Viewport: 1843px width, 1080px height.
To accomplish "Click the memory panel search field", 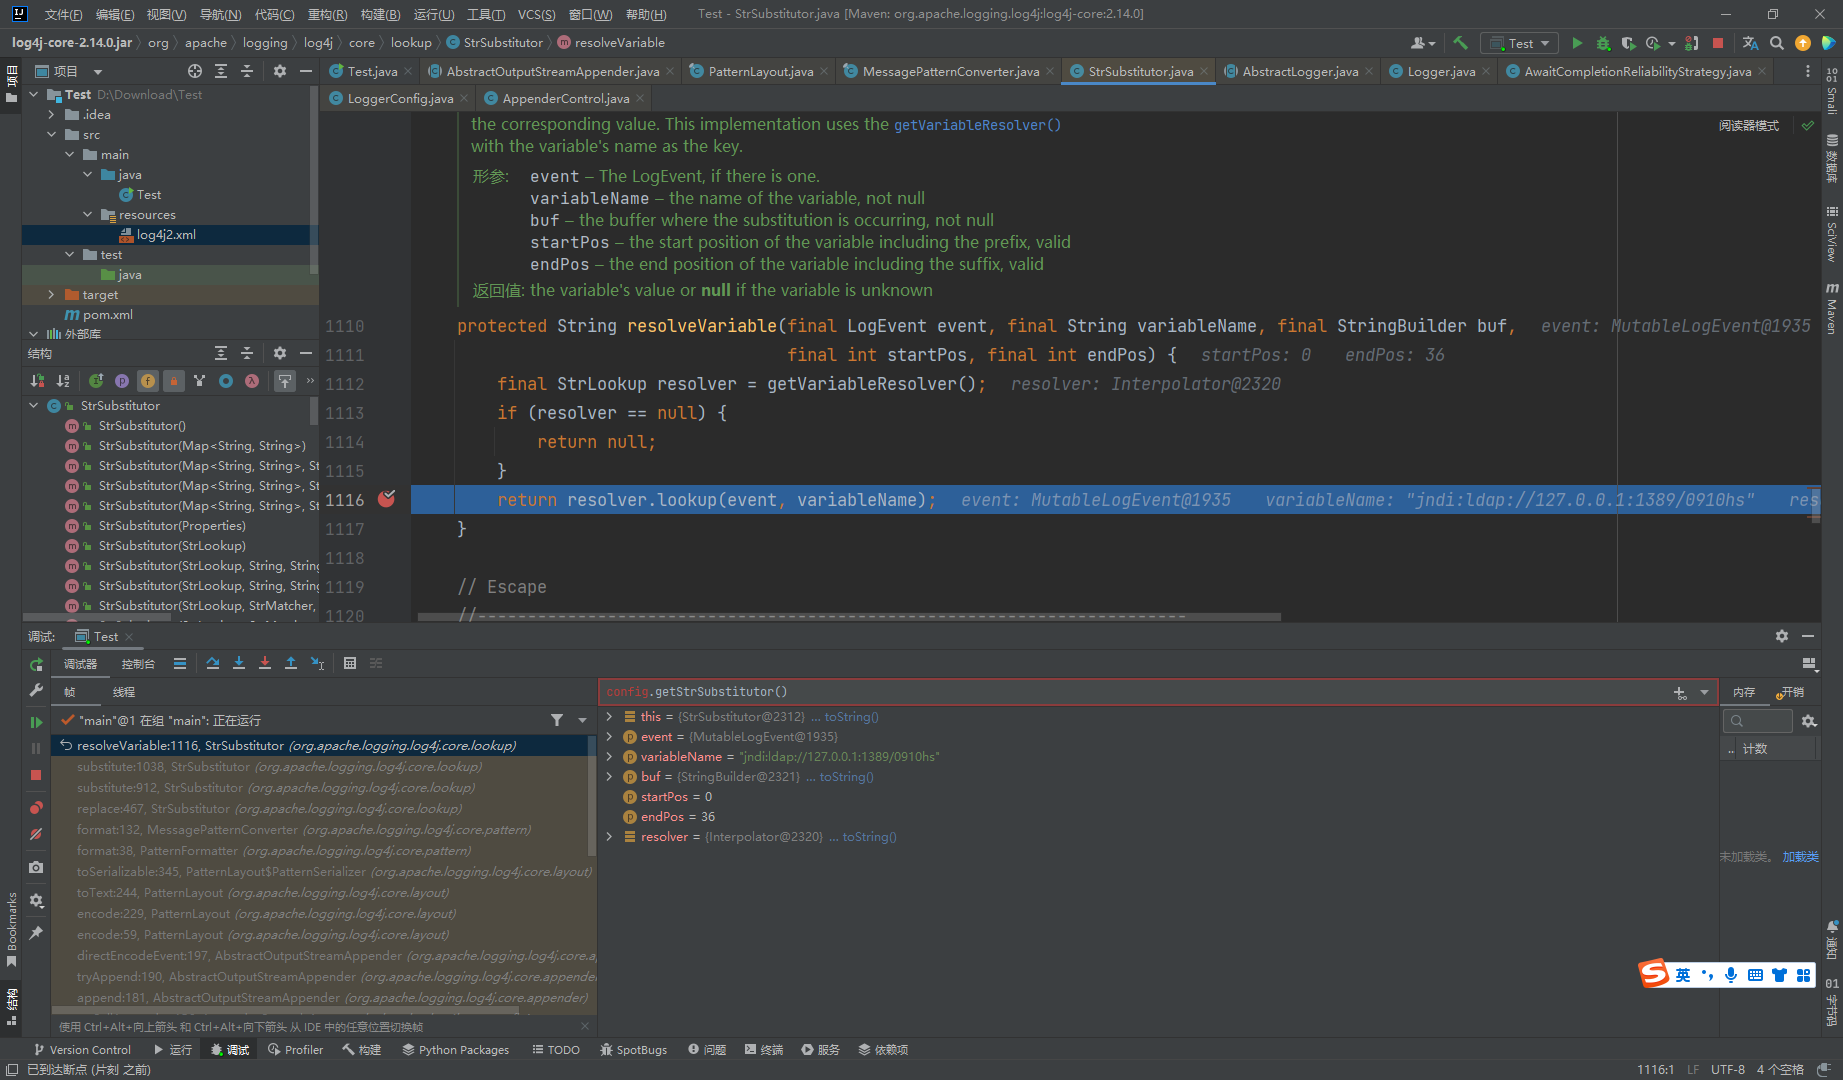I will point(1758,721).
